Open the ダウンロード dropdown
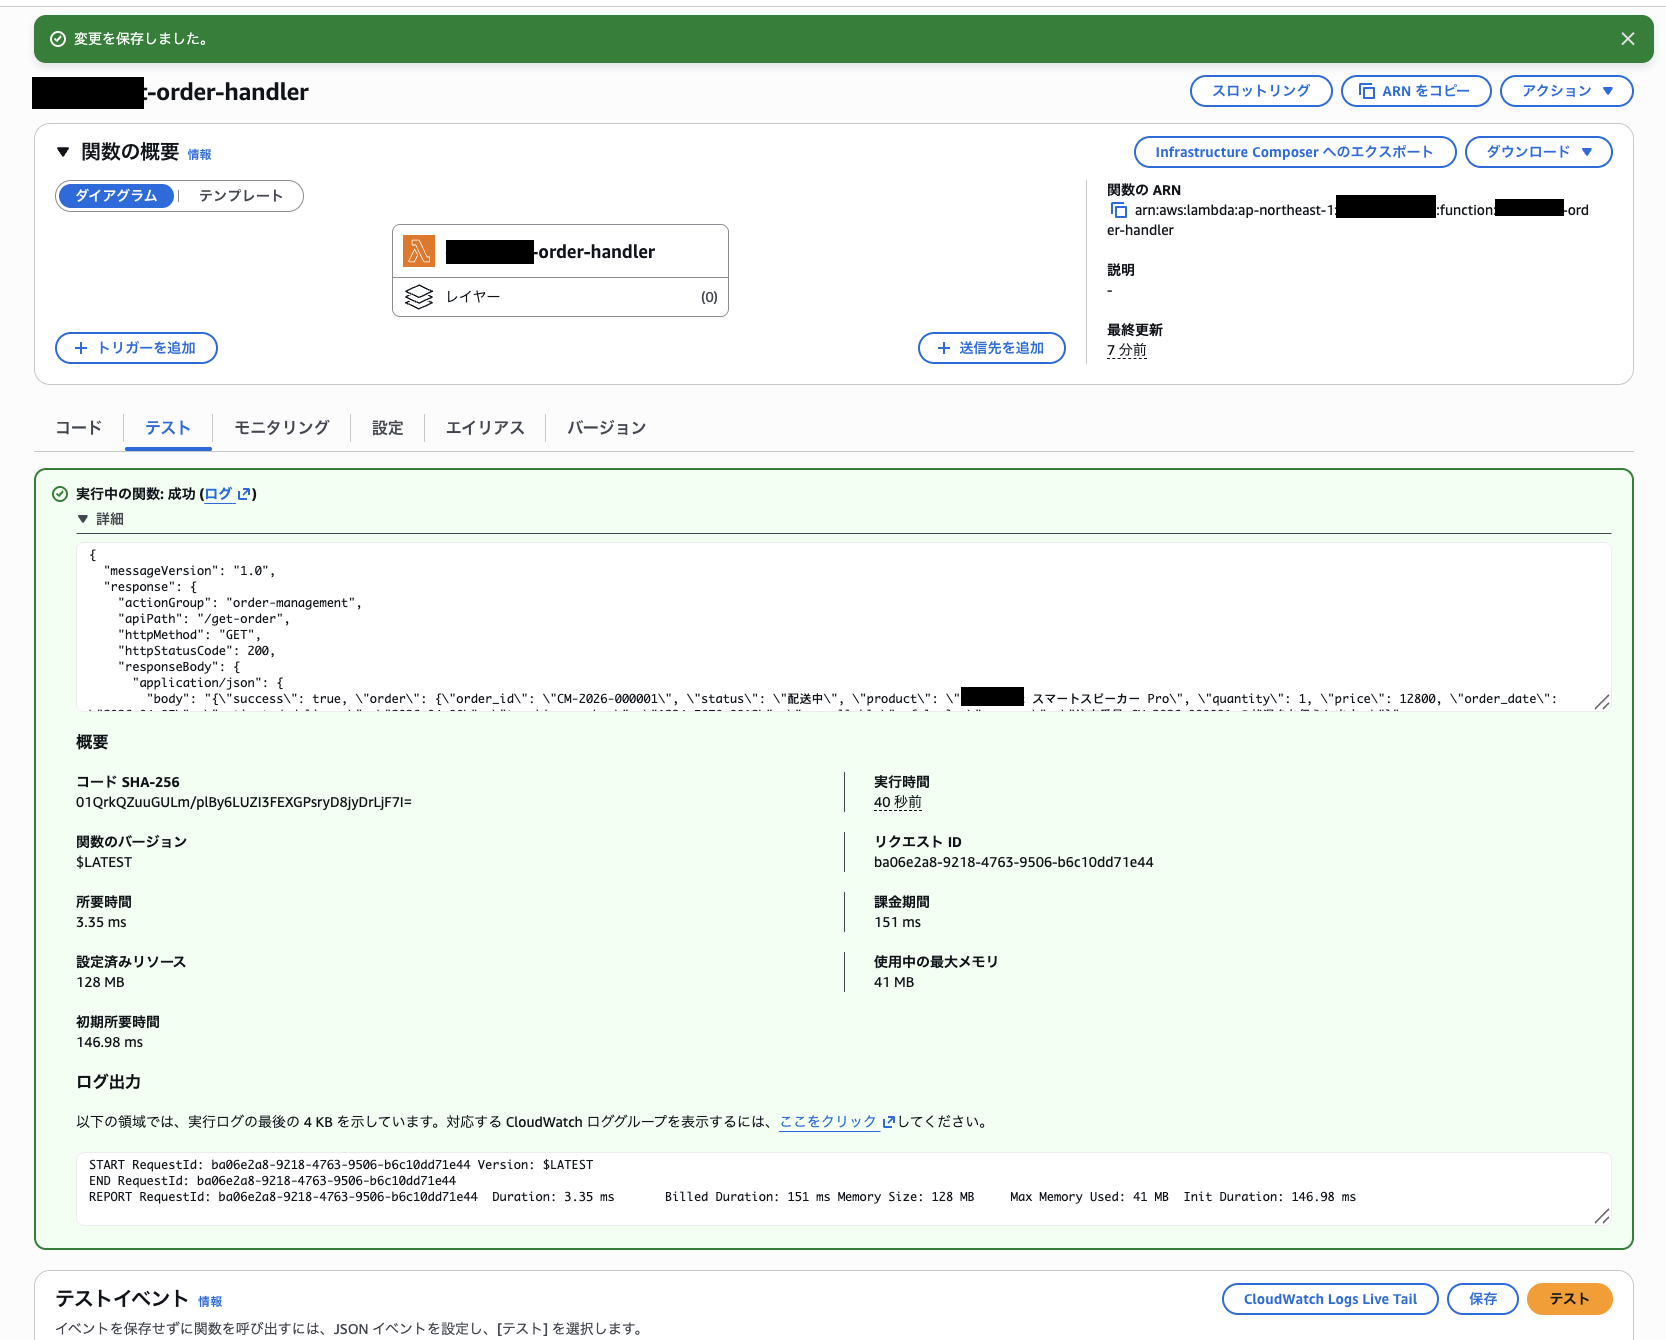This screenshot has width=1666, height=1340. tap(1537, 152)
